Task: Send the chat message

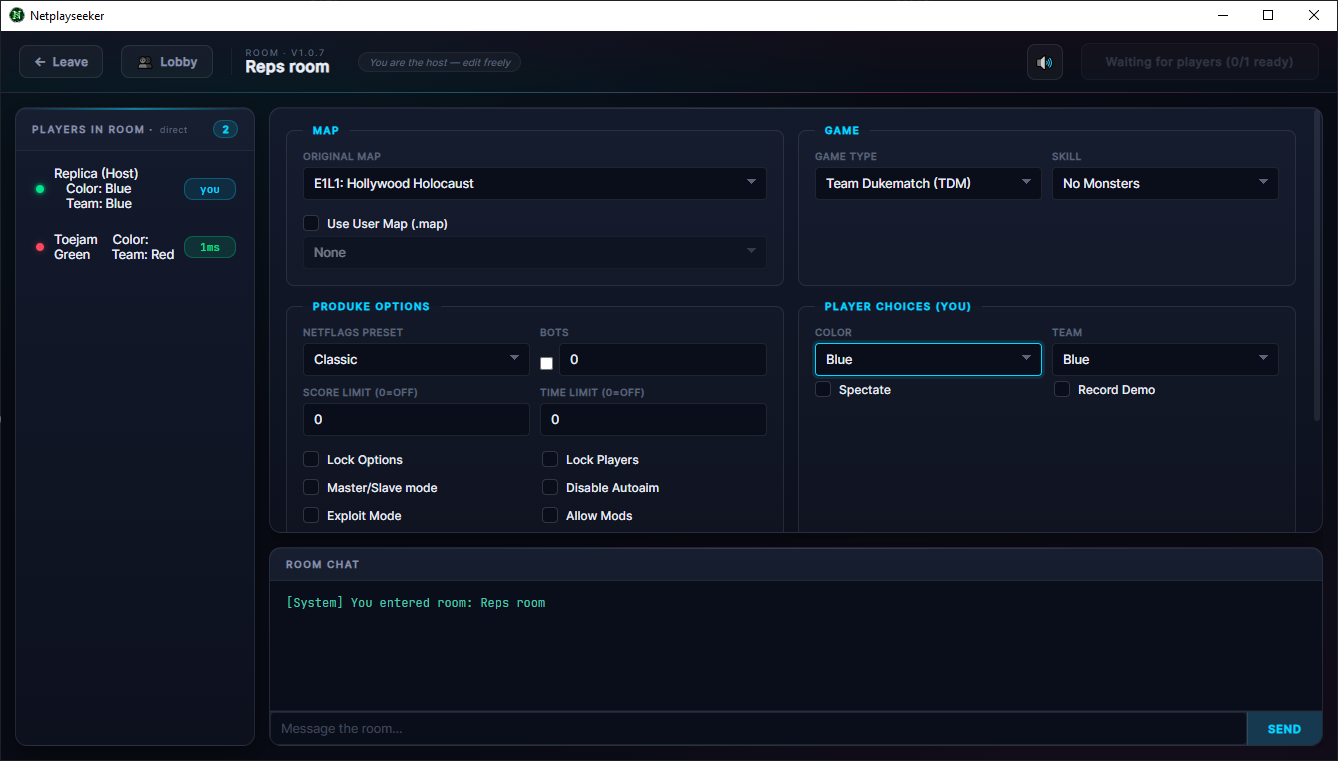Action: point(1284,729)
